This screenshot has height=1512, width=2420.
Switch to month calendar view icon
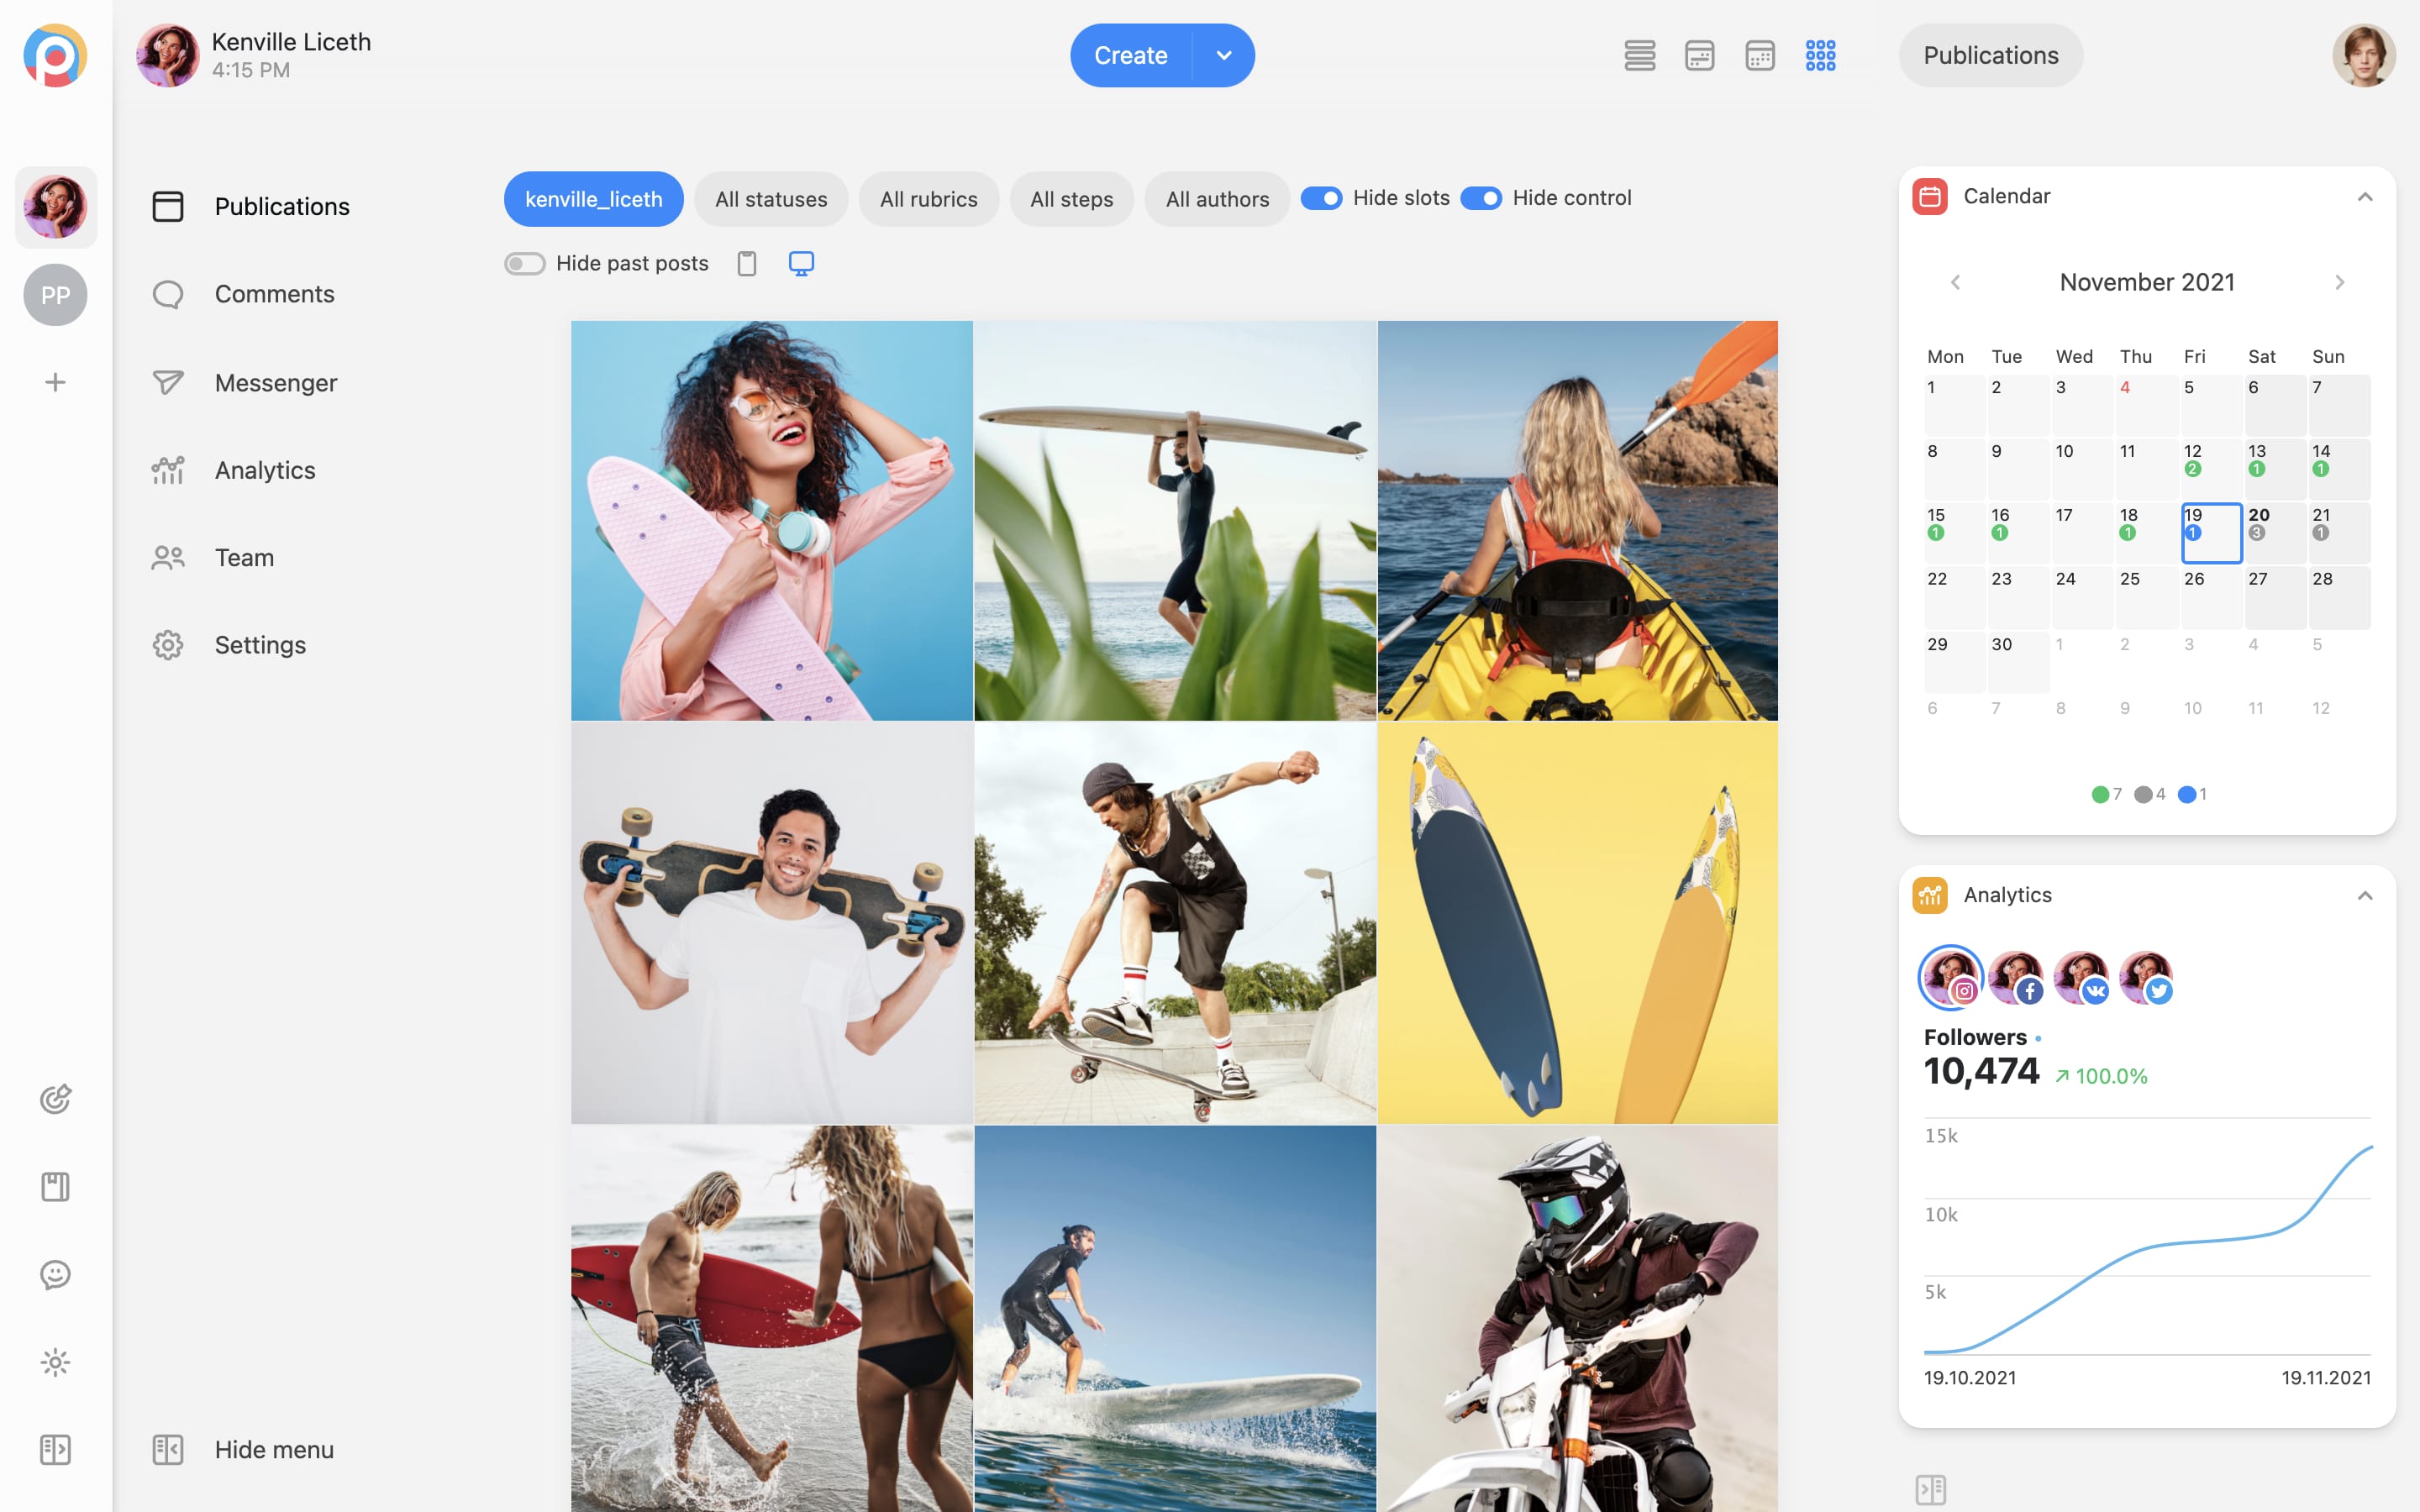(x=1760, y=56)
